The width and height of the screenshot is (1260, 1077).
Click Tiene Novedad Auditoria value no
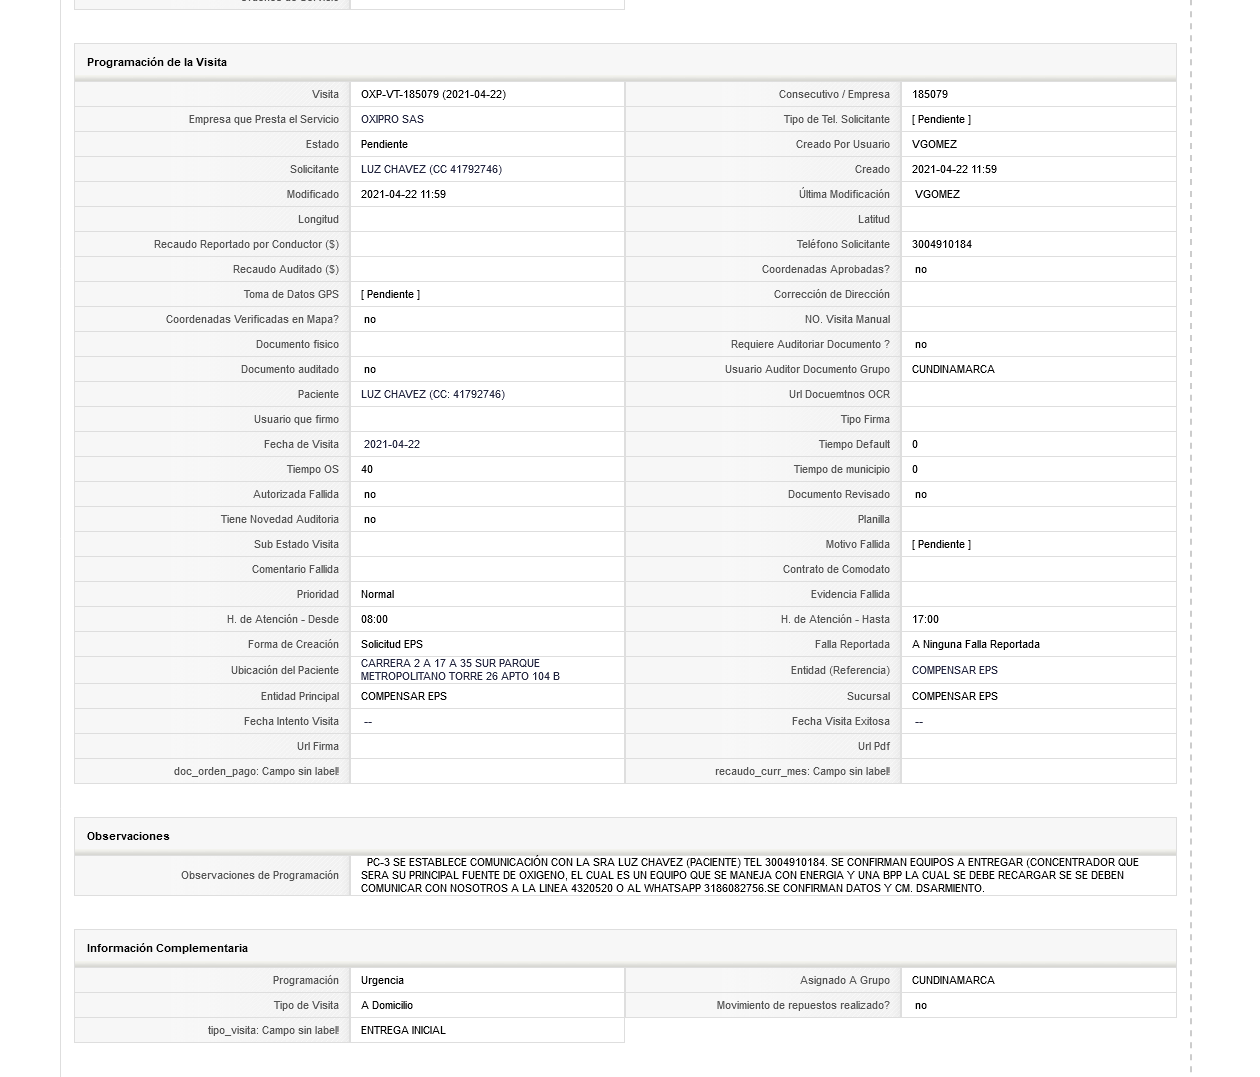370,519
